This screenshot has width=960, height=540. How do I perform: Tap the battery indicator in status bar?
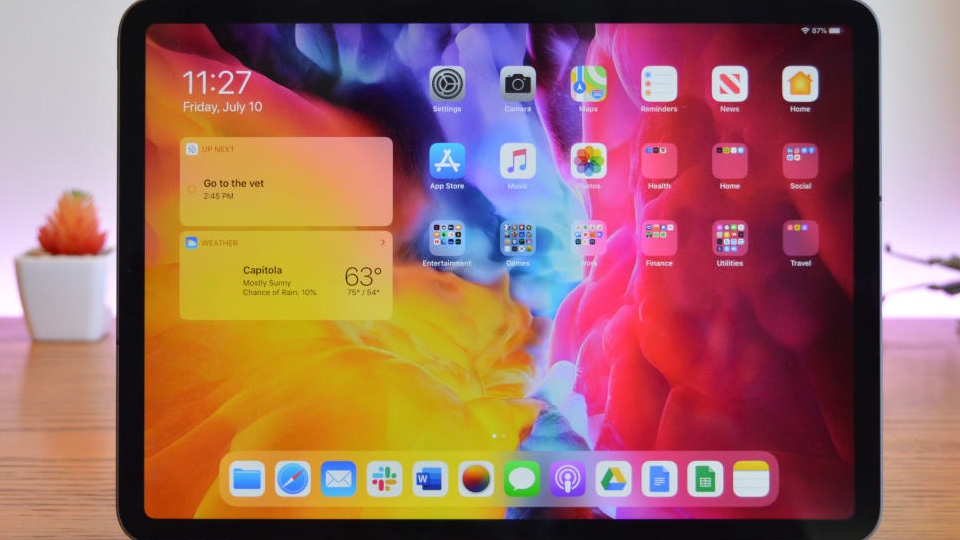(x=836, y=31)
